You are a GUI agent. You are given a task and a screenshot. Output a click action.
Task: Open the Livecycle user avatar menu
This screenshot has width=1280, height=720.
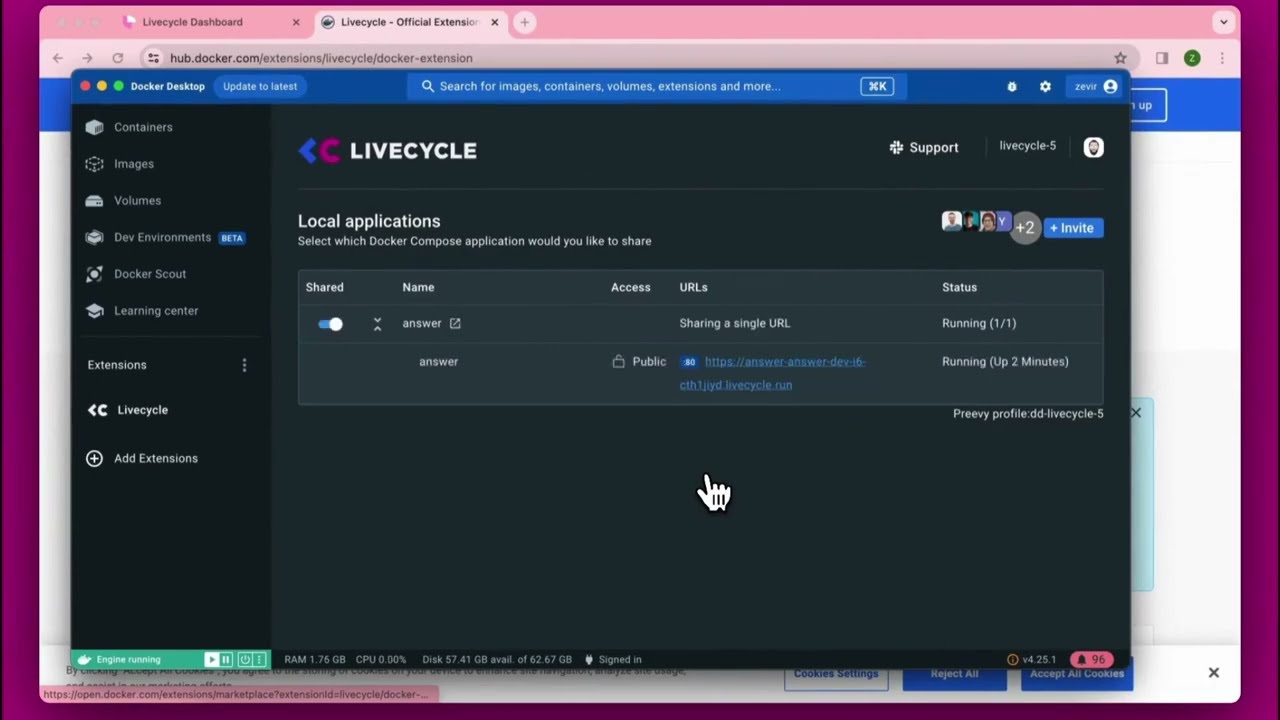coord(1093,147)
